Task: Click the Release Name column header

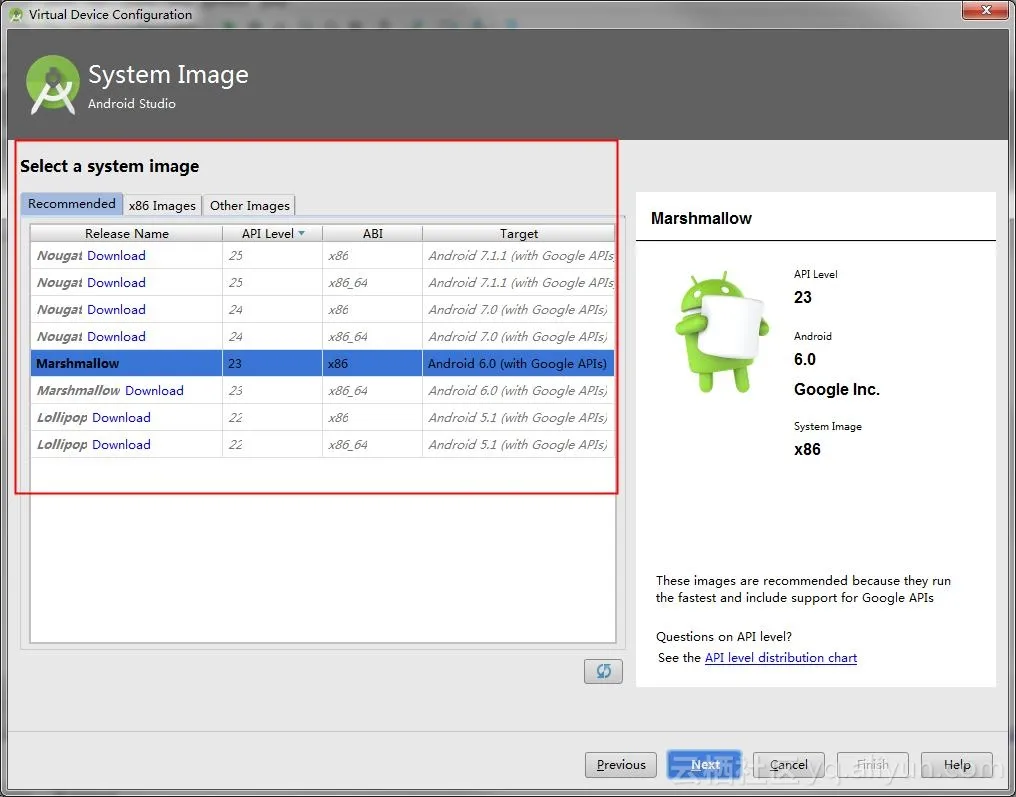Action: click(x=126, y=233)
